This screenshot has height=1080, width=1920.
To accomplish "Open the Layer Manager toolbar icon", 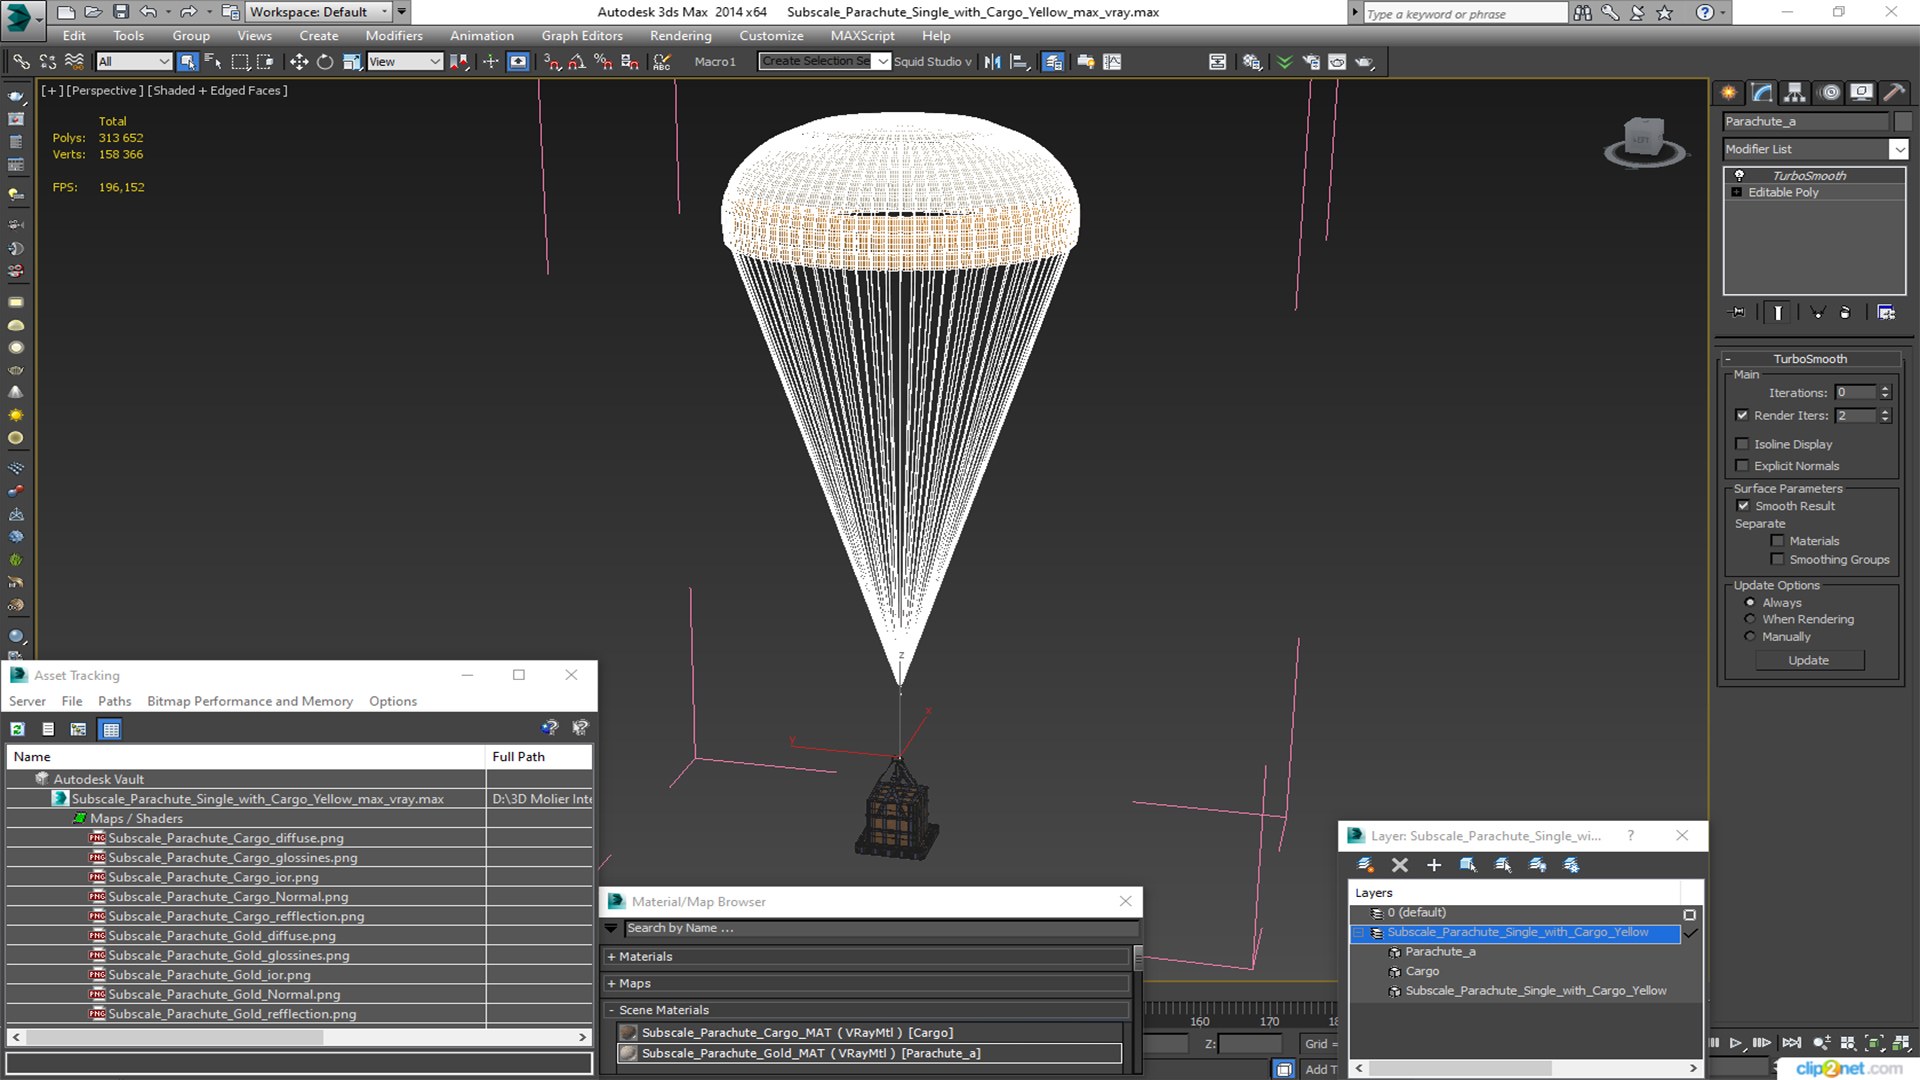I will tap(1053, 62).
